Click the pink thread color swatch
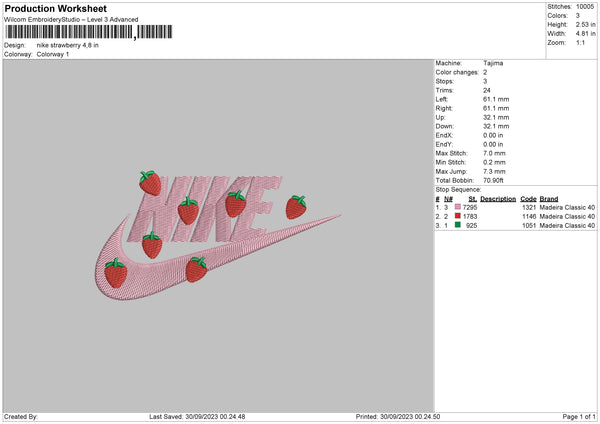This screenshot has width=600, height=424. tap(458, 207)
